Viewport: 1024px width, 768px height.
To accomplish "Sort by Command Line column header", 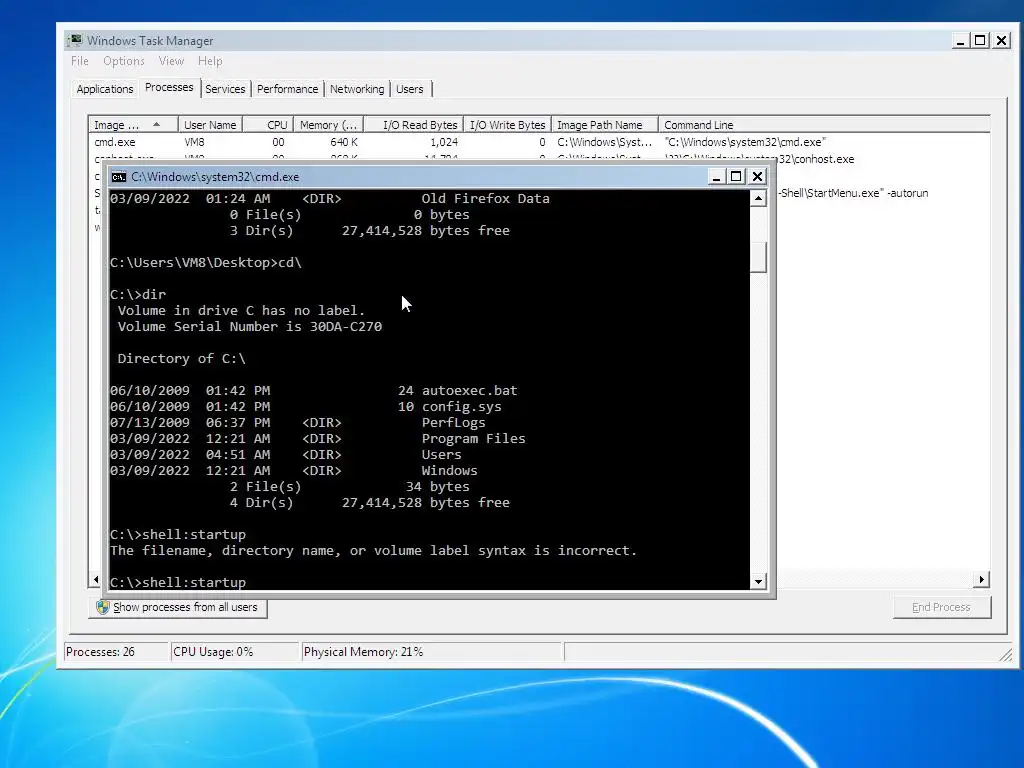I will tap(824, 125).
